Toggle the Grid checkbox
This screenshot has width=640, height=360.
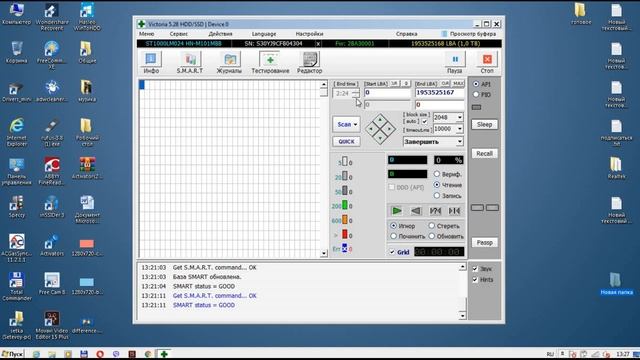click(392, 252)
